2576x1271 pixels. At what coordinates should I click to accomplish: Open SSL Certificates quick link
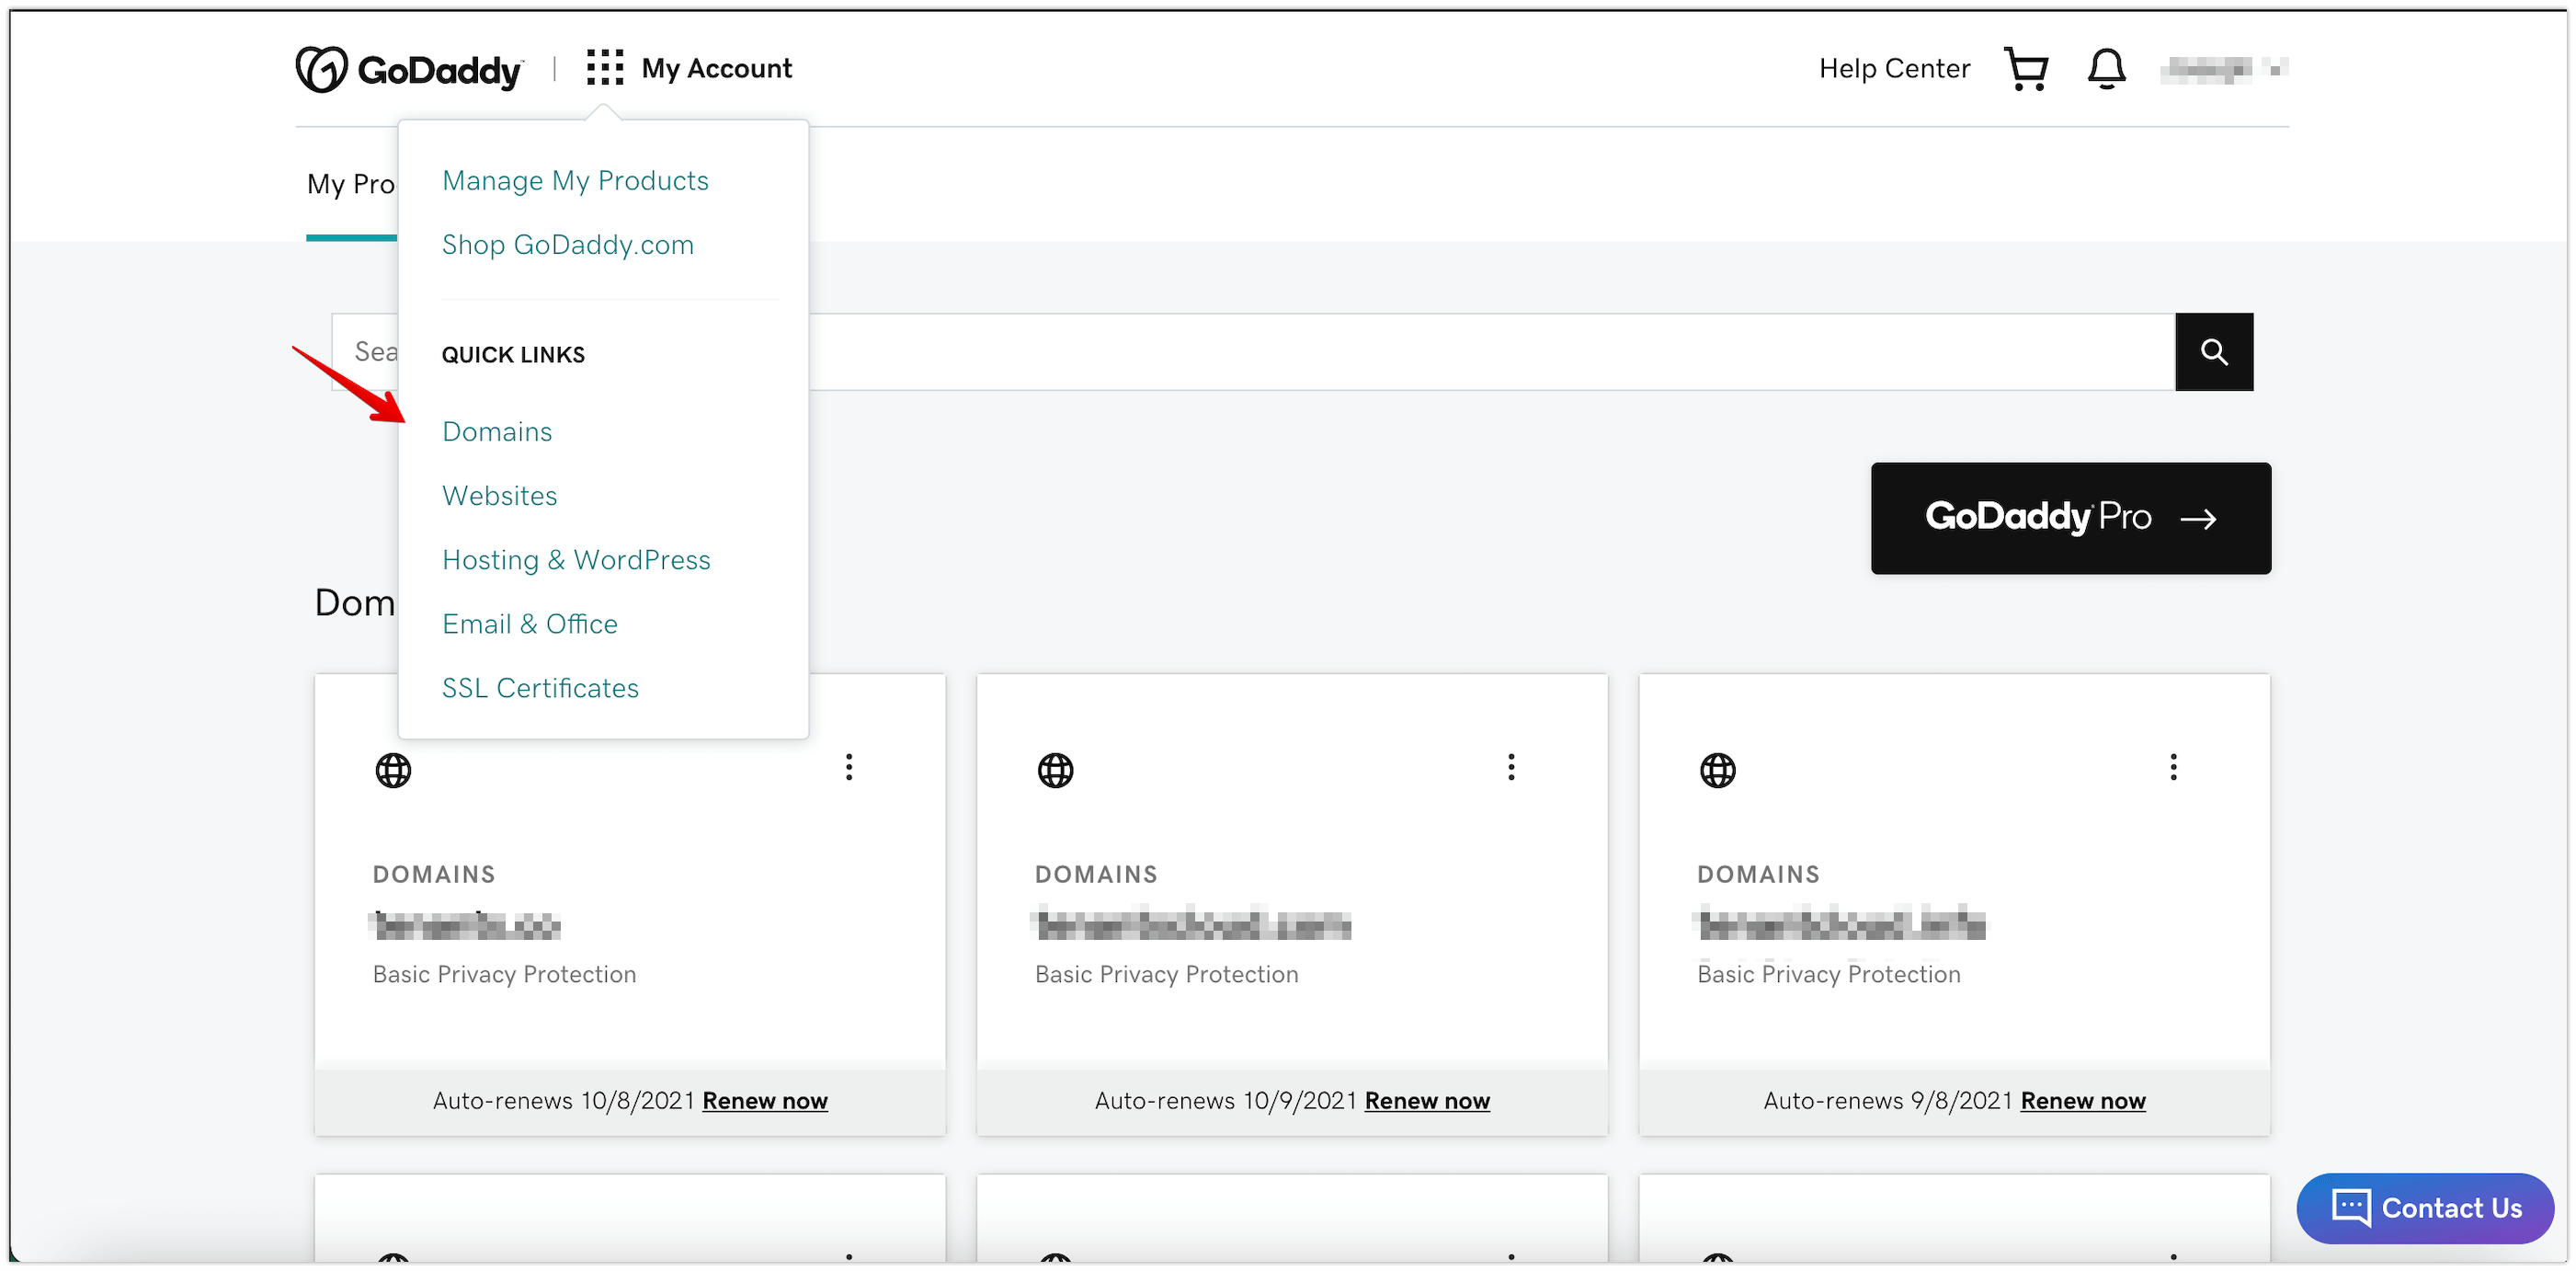(540, 688)
